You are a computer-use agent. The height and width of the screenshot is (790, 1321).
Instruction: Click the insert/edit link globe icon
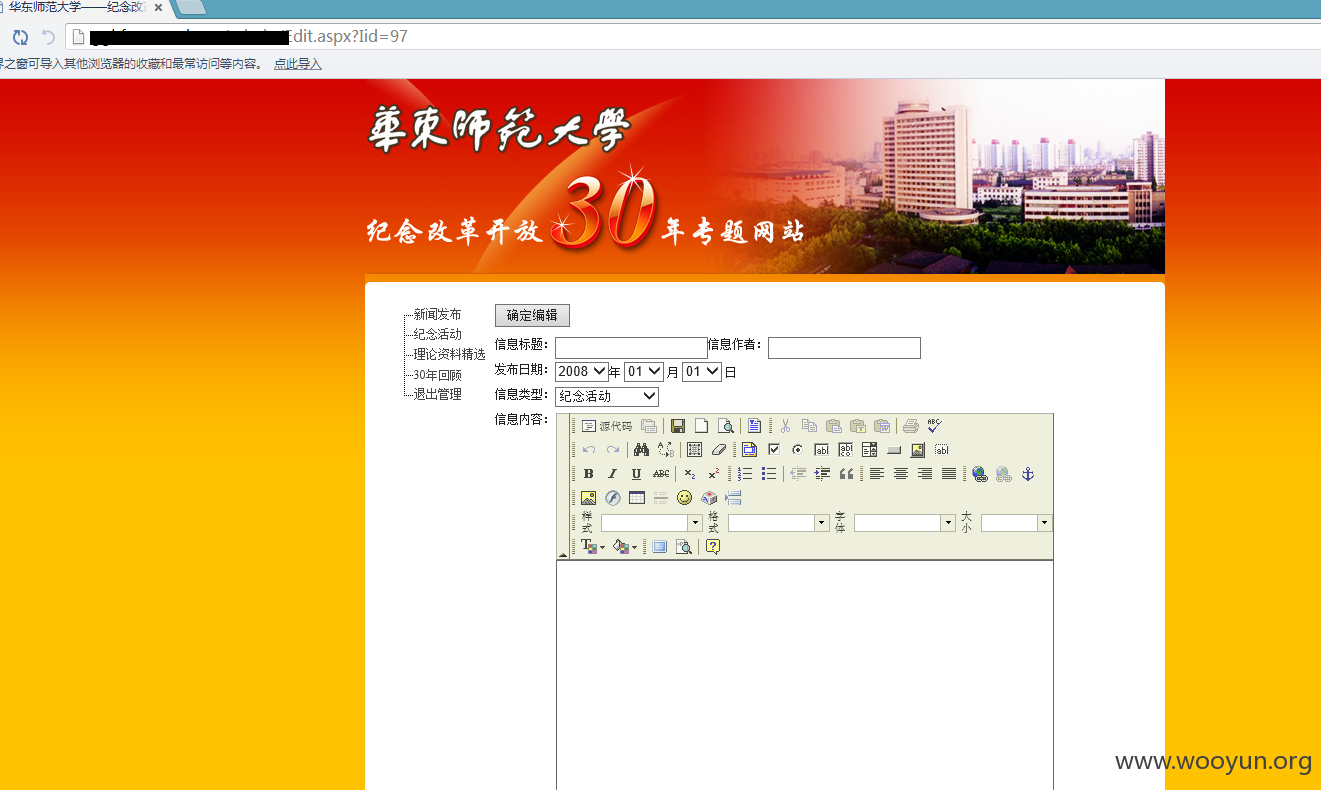click(x=980, y=474)
